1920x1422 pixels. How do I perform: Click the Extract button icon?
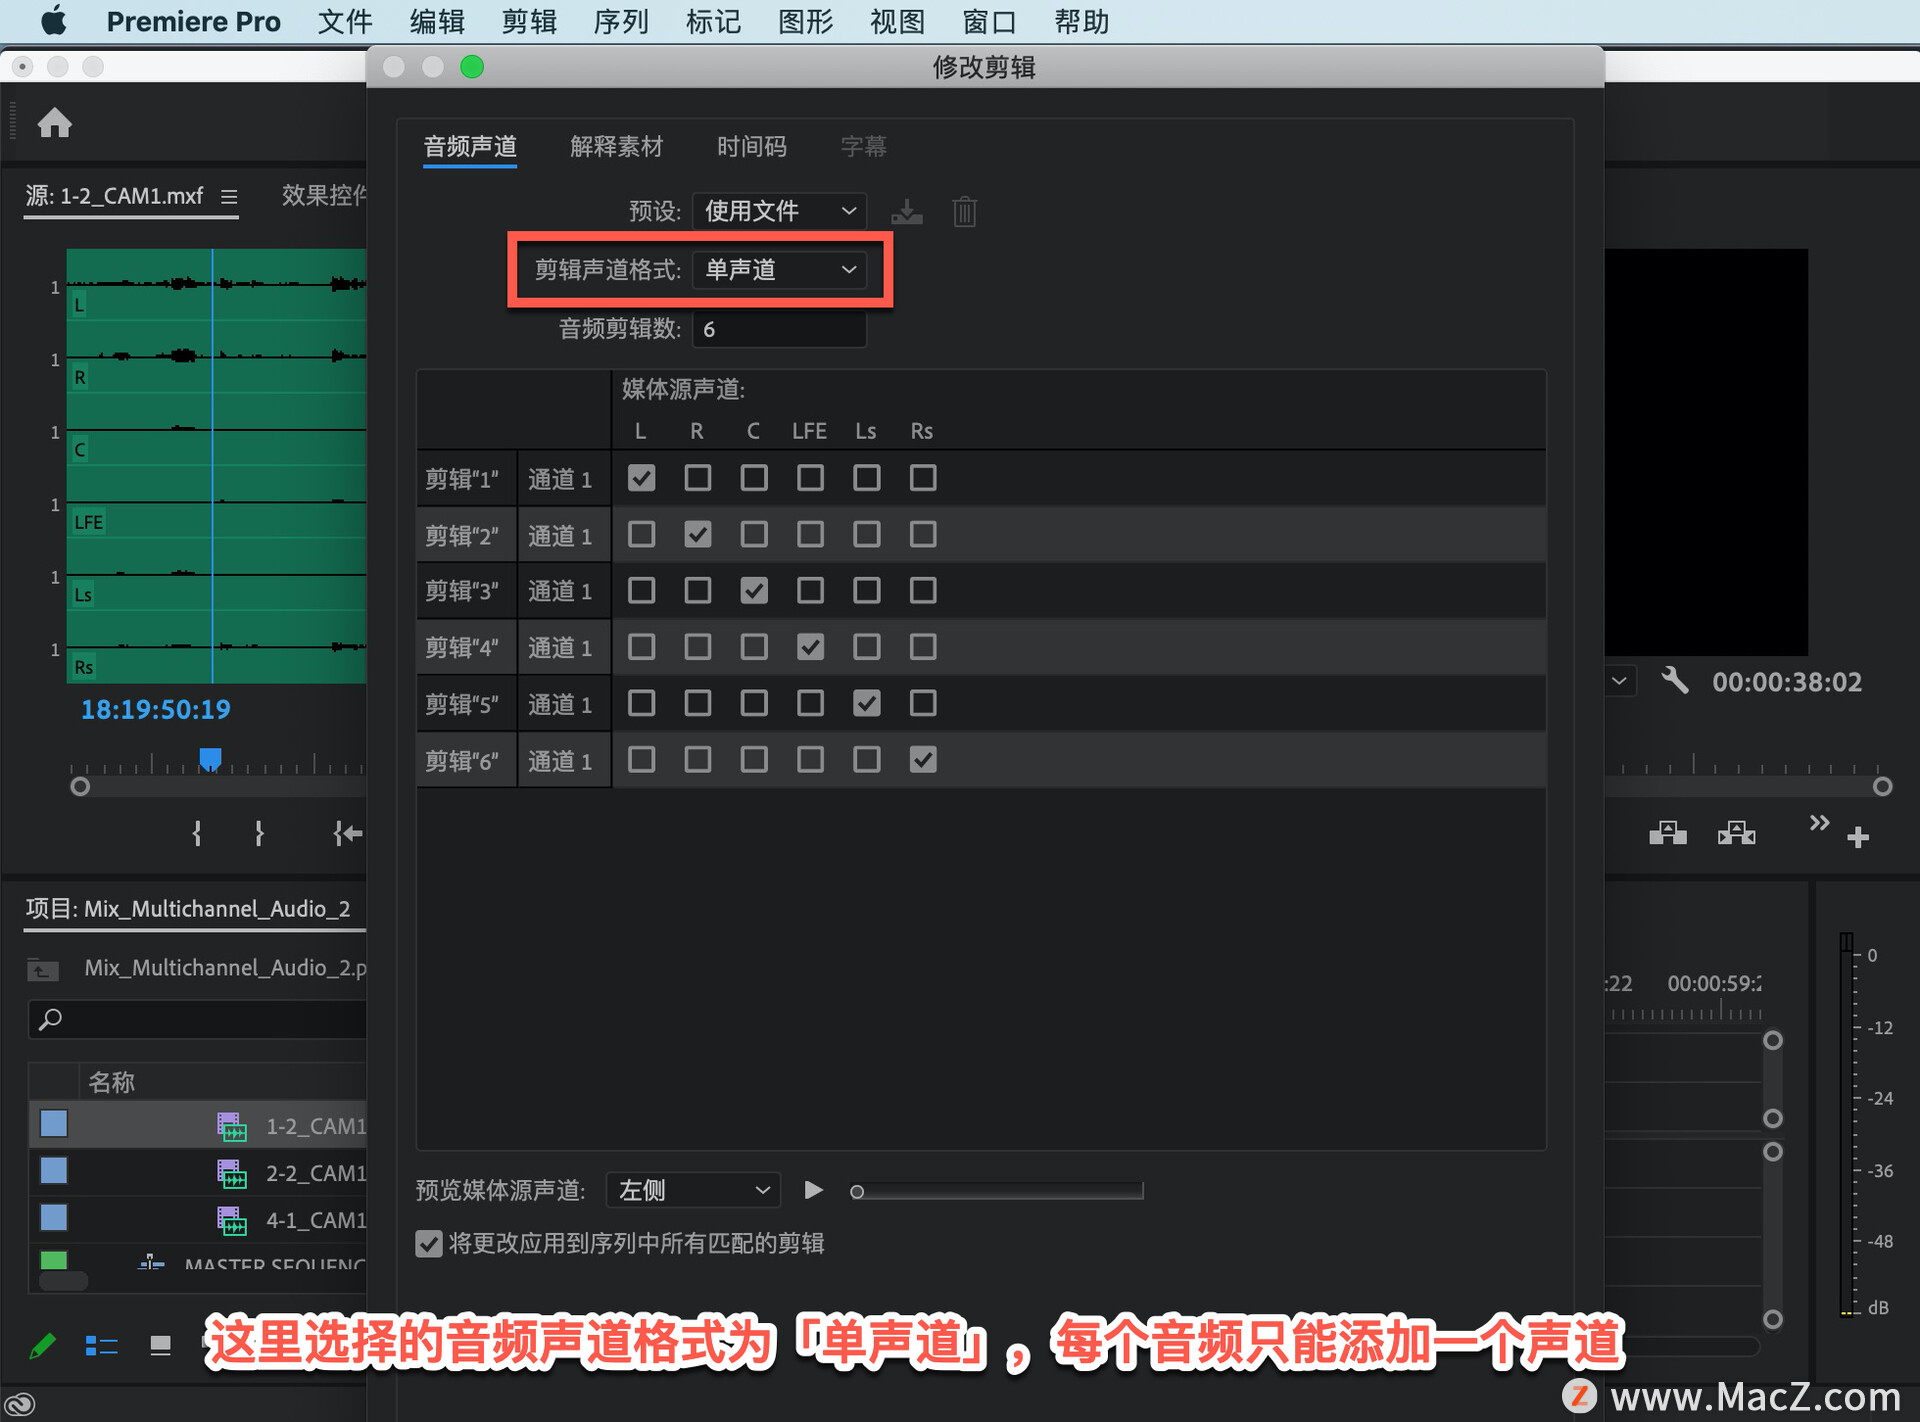[x=1736, y=833]
